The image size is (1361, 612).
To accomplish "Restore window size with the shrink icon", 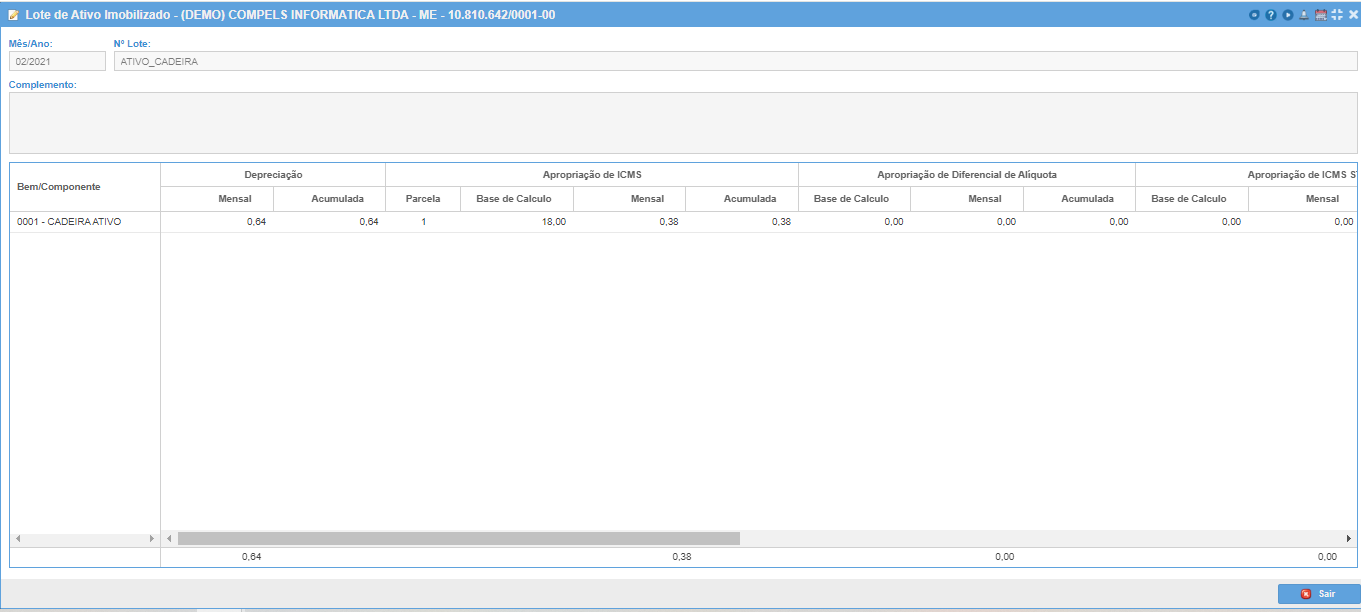I will [1337, 15].
